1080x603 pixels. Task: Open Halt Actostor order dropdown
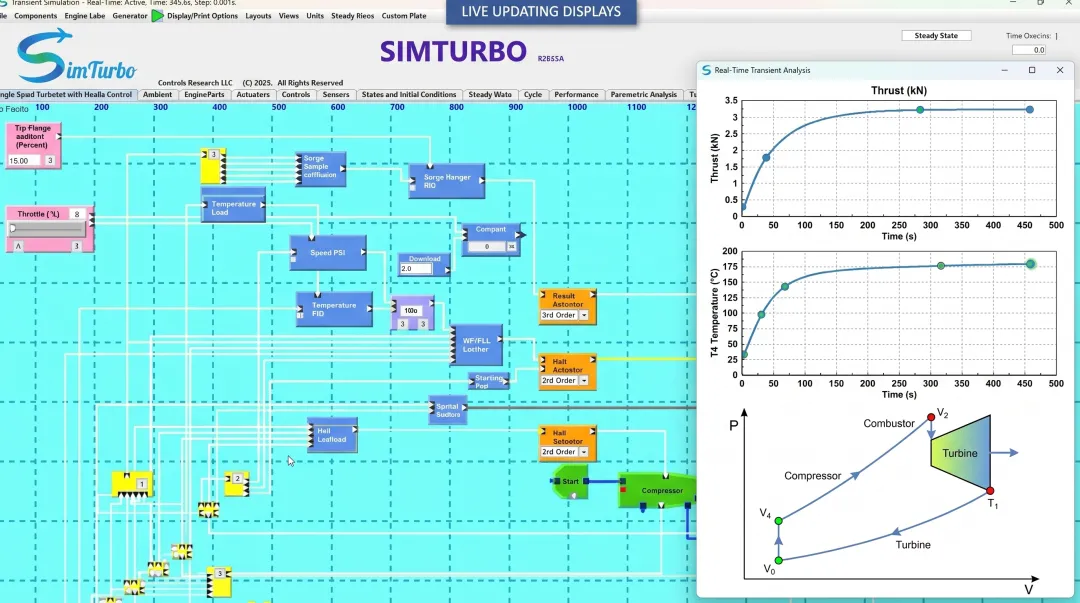583,380
